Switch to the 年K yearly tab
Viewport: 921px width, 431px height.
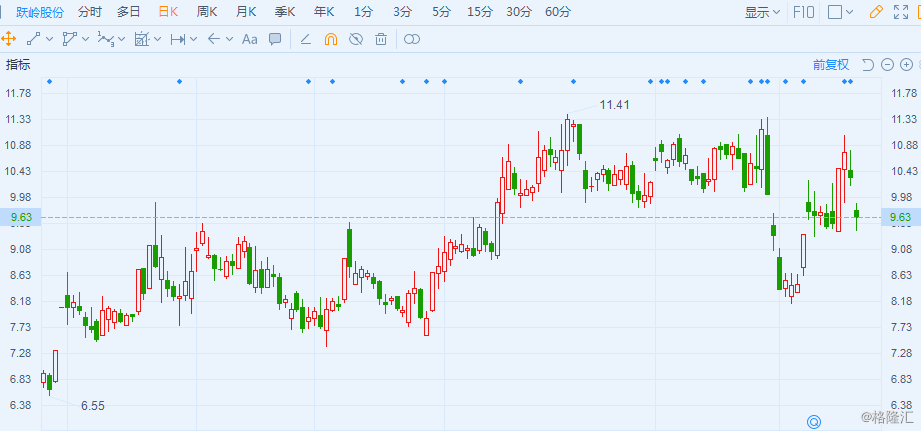tap(324, 12)
